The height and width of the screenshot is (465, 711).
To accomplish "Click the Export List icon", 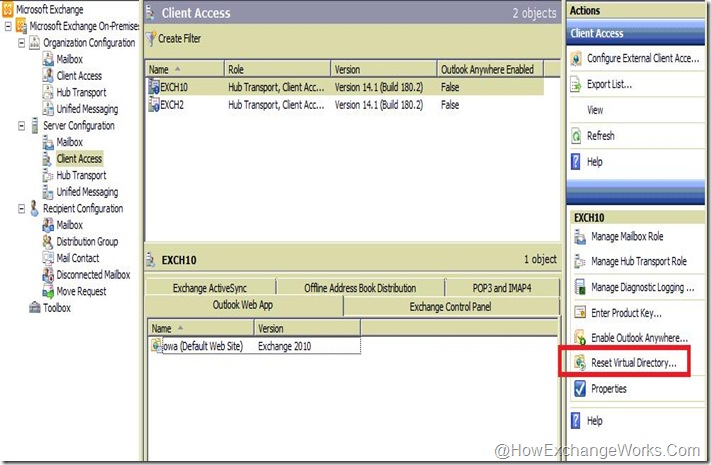I will [576, 84].
